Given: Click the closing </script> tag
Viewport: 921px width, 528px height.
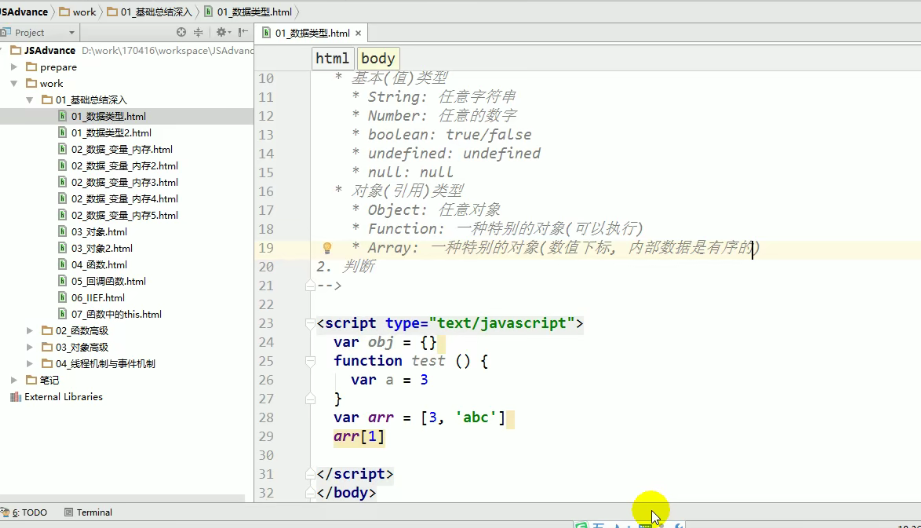Looking at the screenshot, I should 355,474.
